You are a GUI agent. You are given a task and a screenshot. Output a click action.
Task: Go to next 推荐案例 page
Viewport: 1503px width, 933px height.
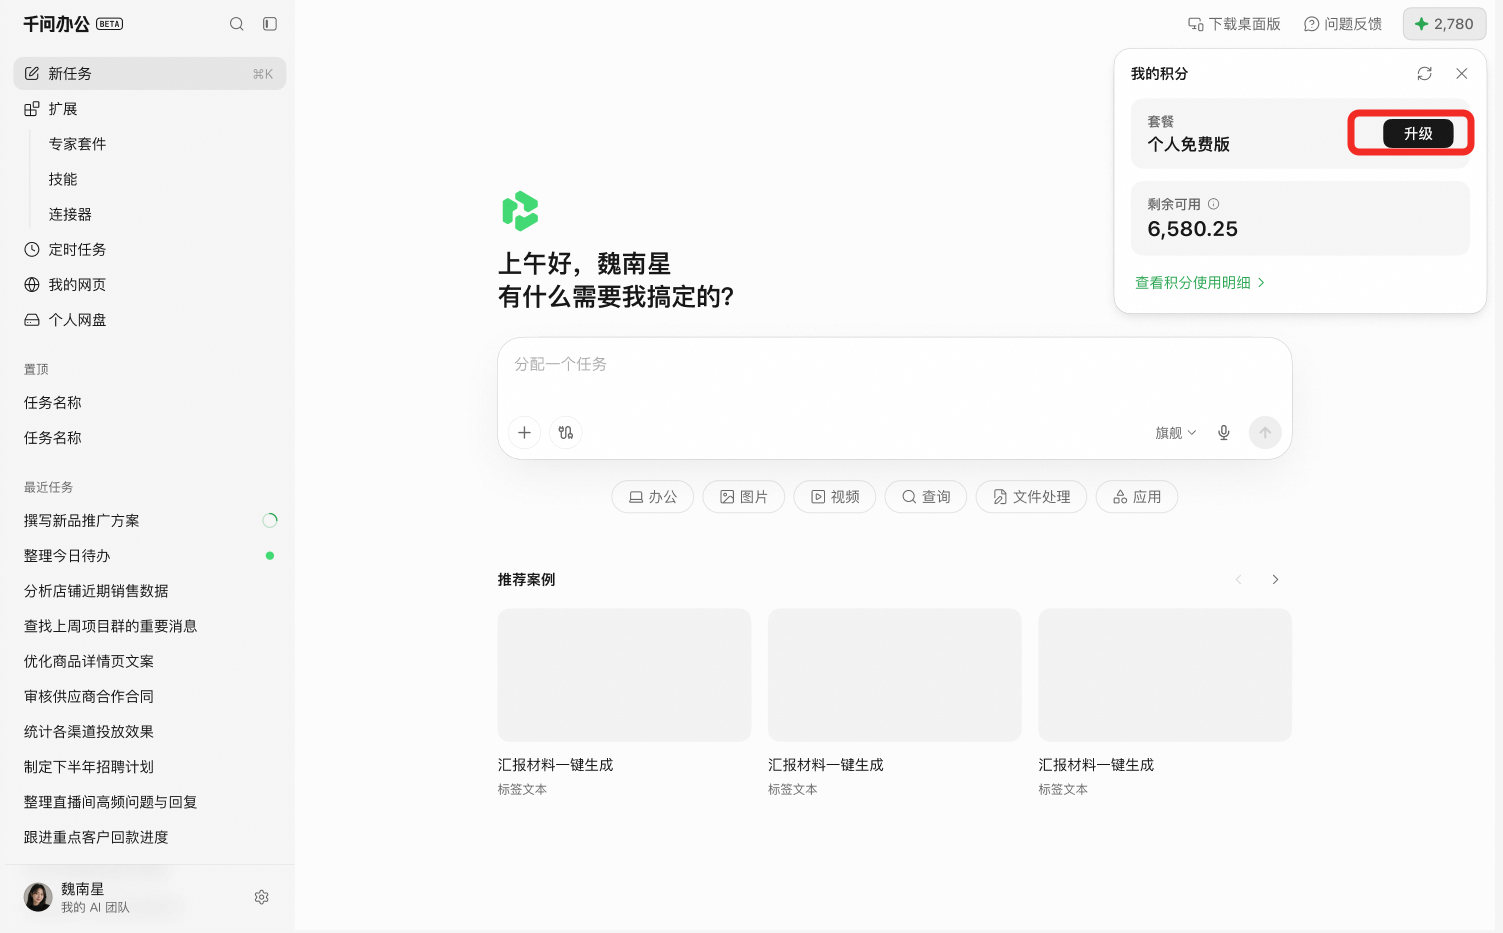click(x=1275, y=579)
